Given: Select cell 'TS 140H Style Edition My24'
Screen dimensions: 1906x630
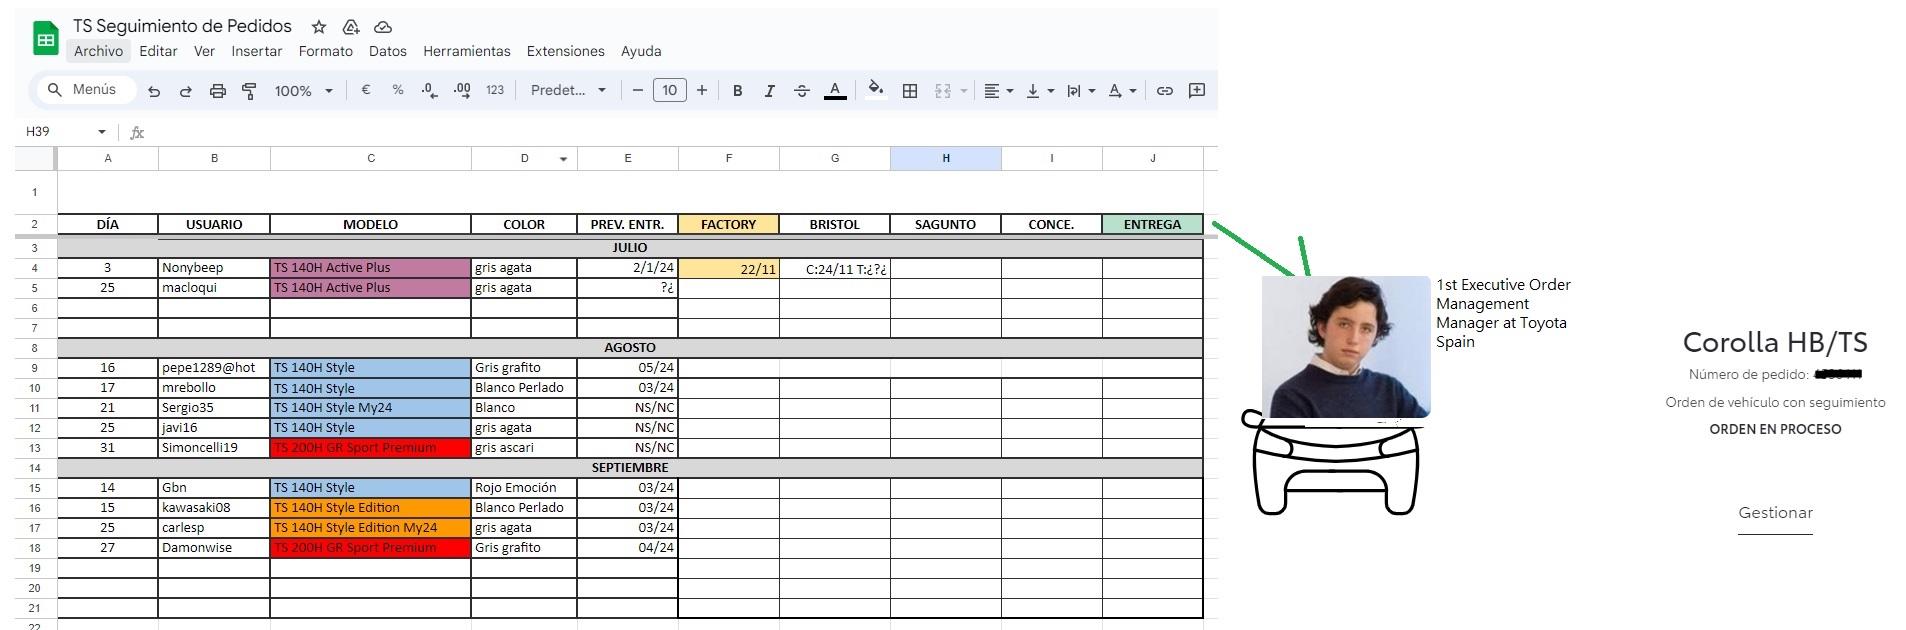Looking at the screenshot, I should click(371, 528).
